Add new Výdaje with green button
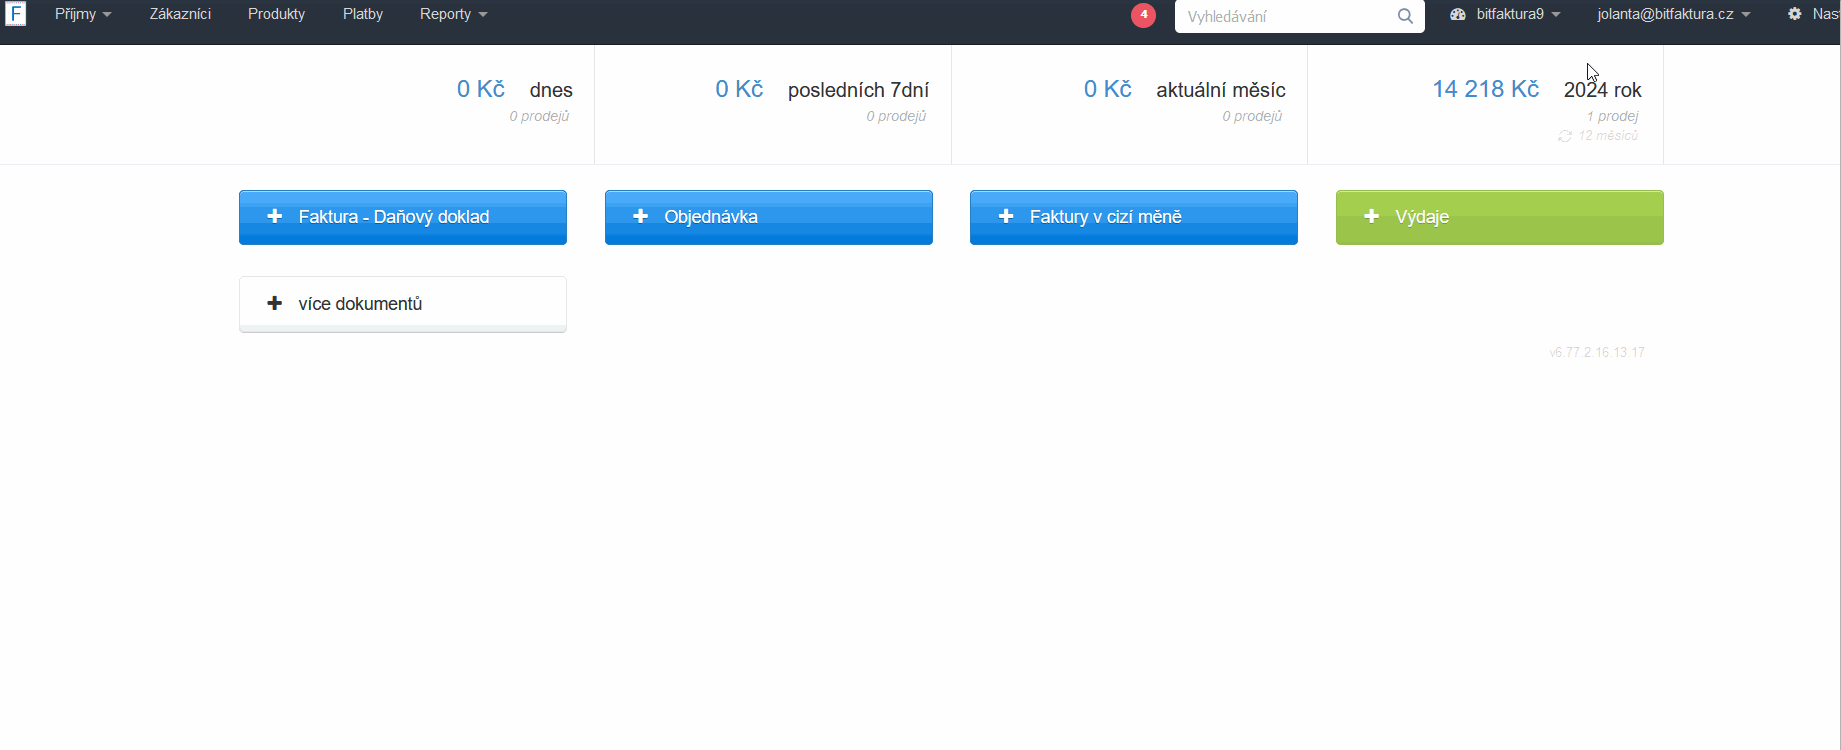This screenshot has height=750, width=1841. pyautogui.click(x=1500, y=217)
